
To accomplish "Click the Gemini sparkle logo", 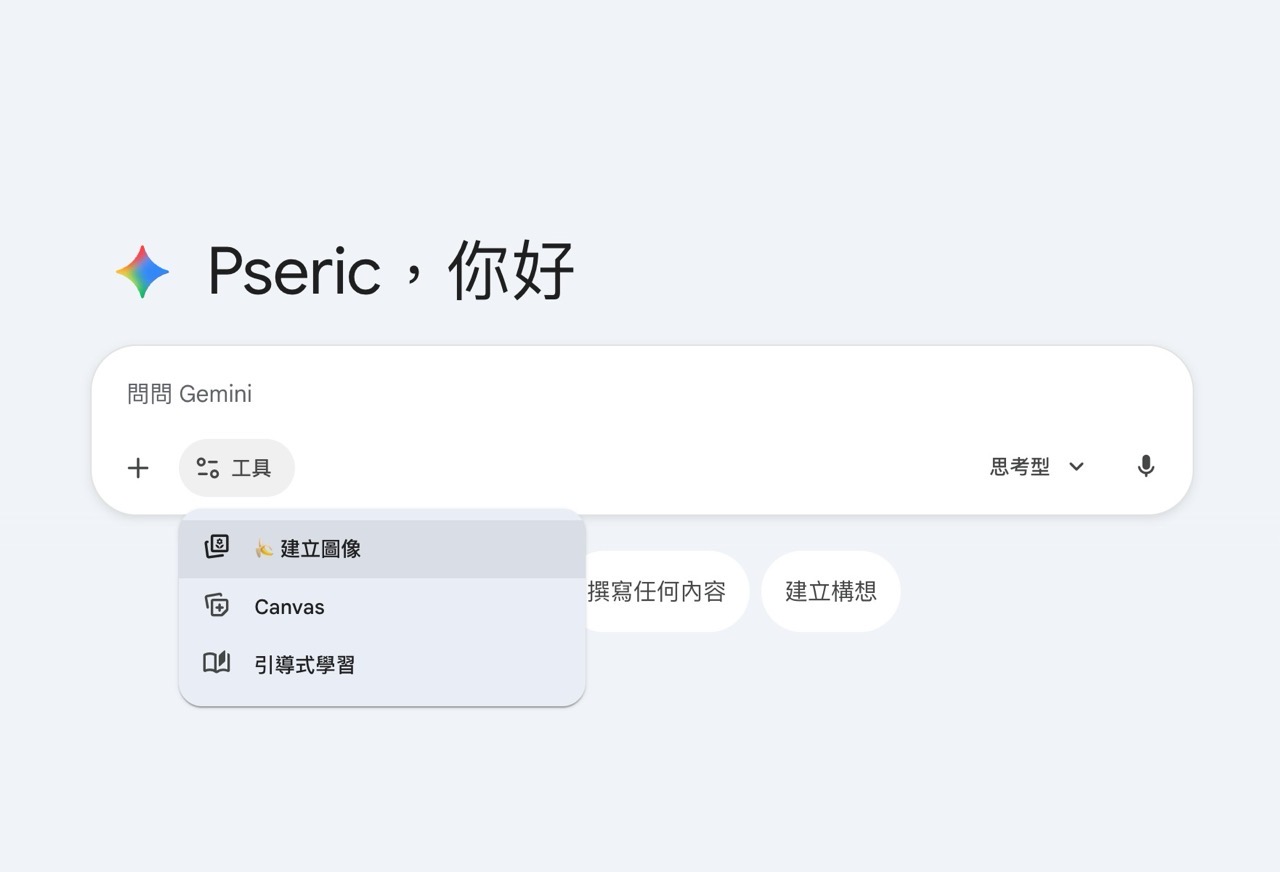I will coord(142,271).
